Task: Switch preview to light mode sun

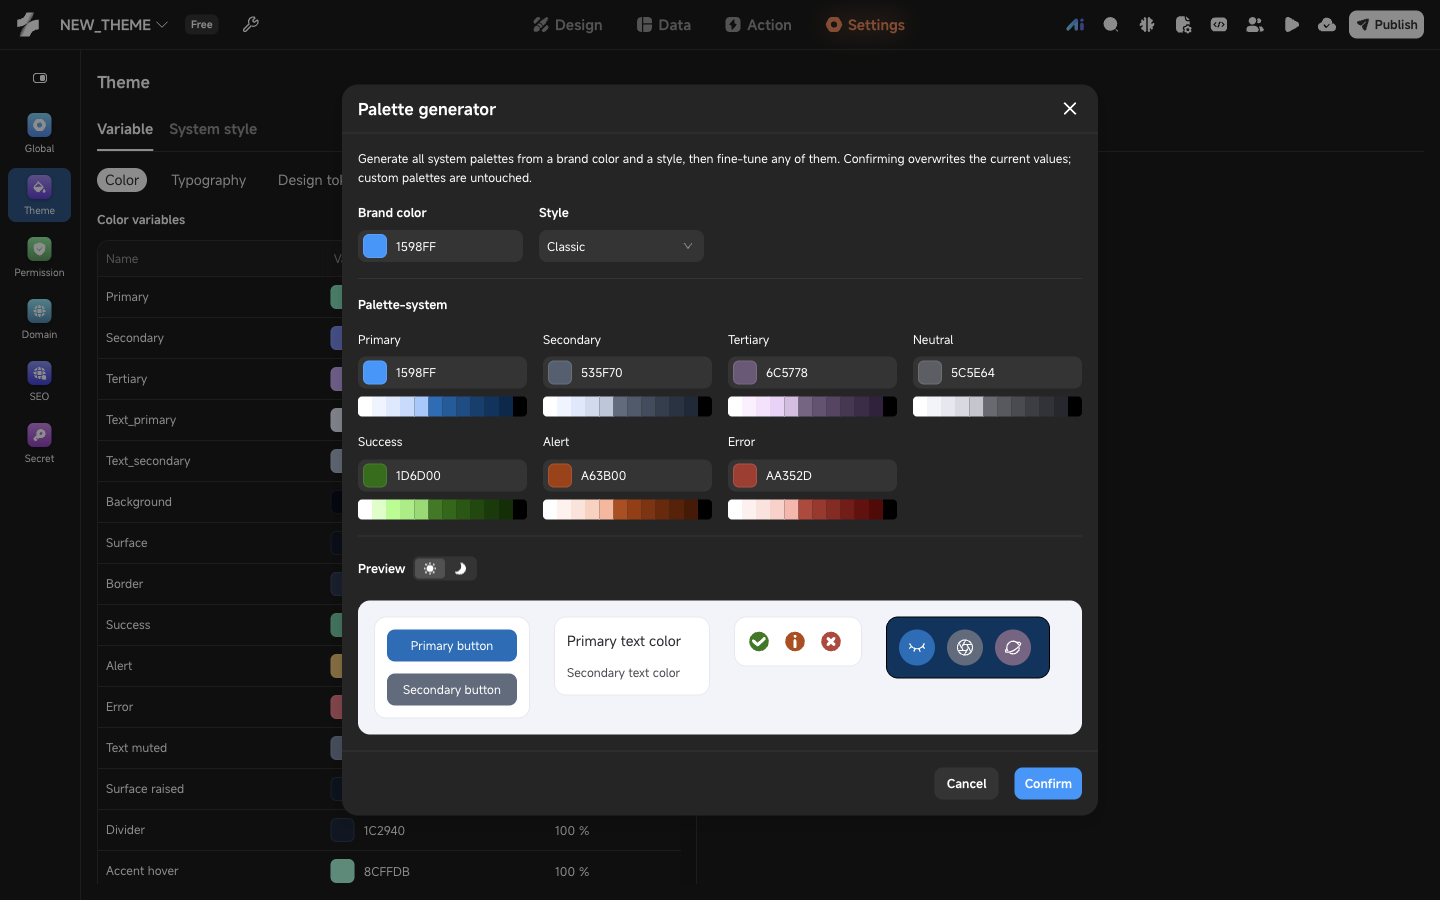Action: (430, 569)
